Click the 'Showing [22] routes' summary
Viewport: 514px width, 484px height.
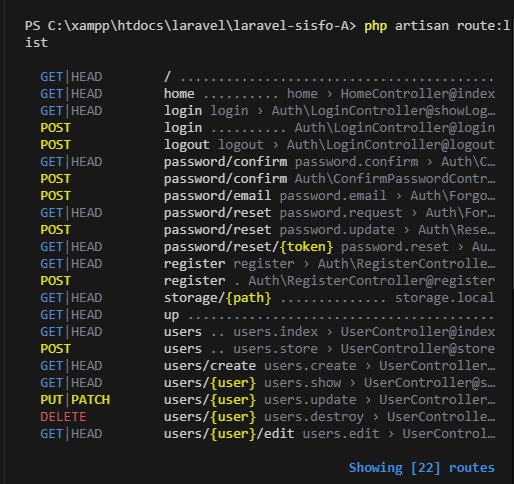pyautogui.click(x=422, y=468)
